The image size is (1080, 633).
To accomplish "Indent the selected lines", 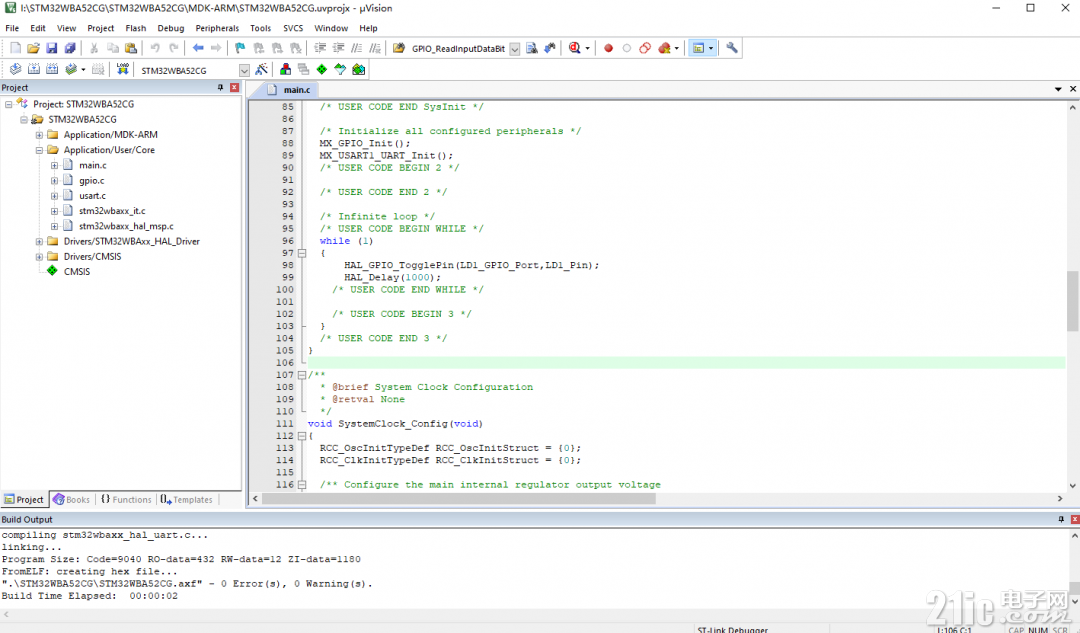I will click(x=320, y=48).
